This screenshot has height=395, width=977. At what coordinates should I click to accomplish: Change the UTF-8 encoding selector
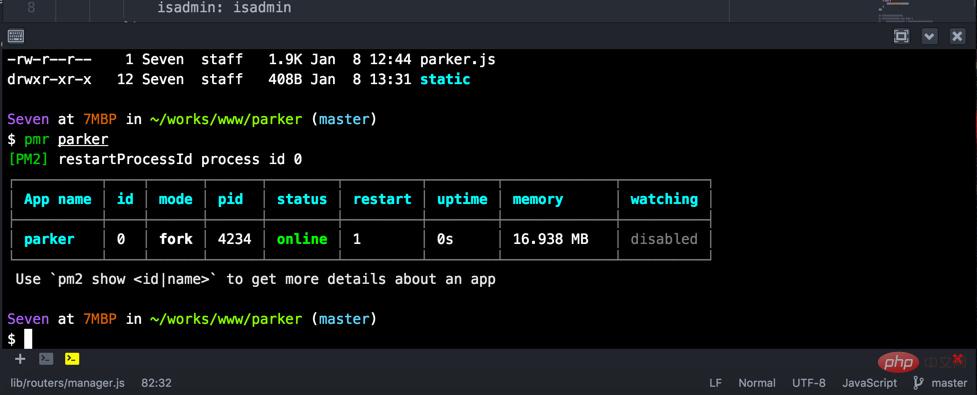[809, 383]
